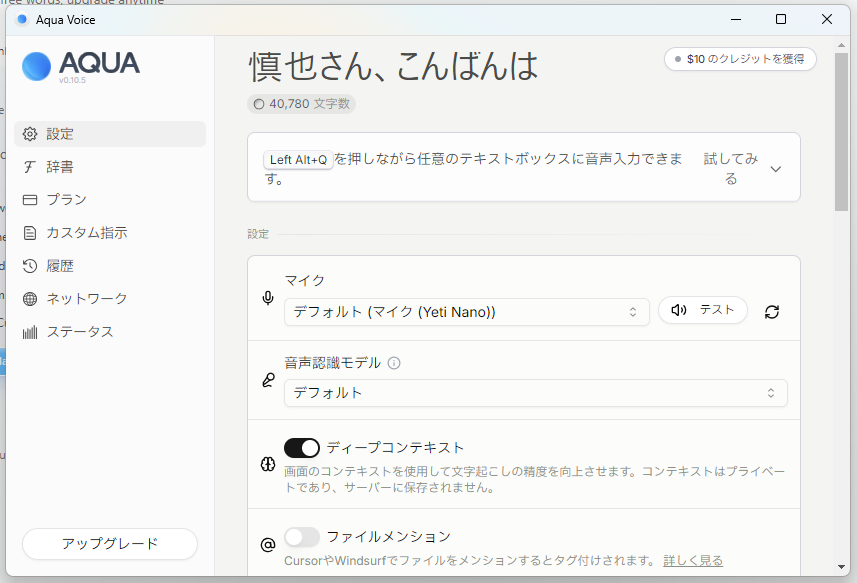The width and height of the screenshot is (857, 583).
Task: Open 辞書 in the sidebar
Action: click(x=60, y=167)
